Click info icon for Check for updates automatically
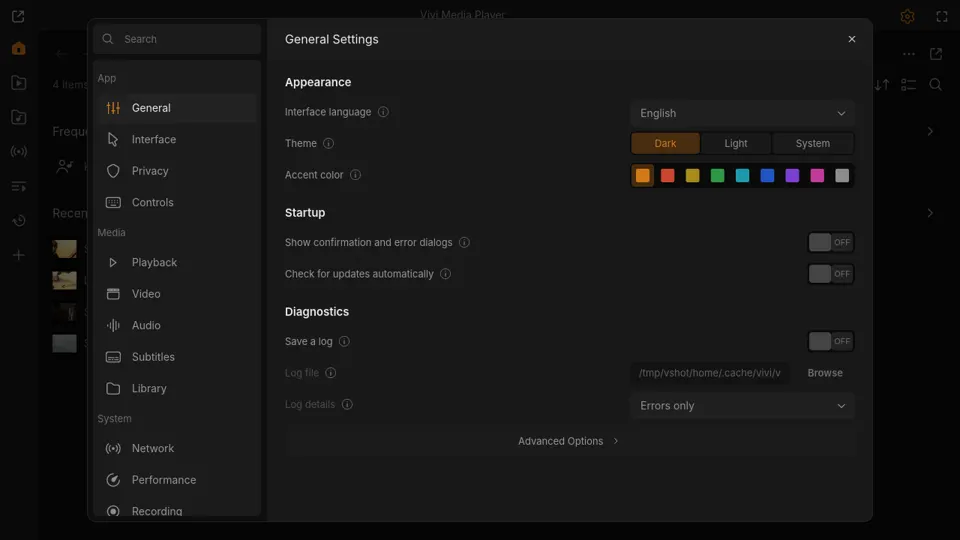Viewport: 960px width, 540px height. (446, 274)
